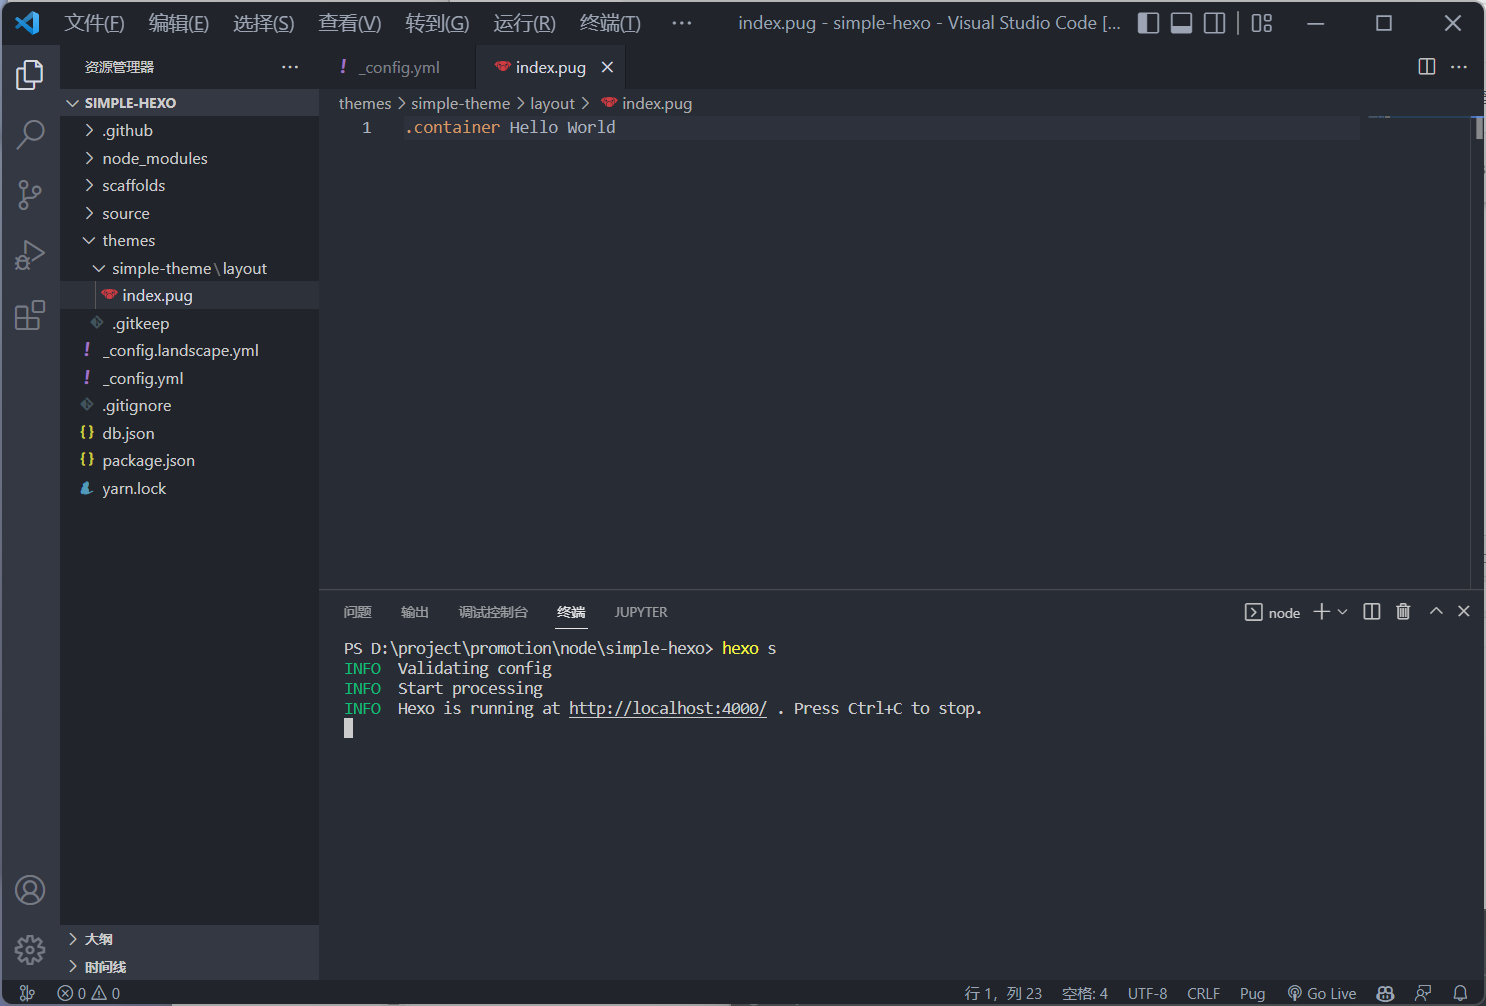
Task: Toggle secondary sidebar visibility
Action: click(x=1214, y=23)
